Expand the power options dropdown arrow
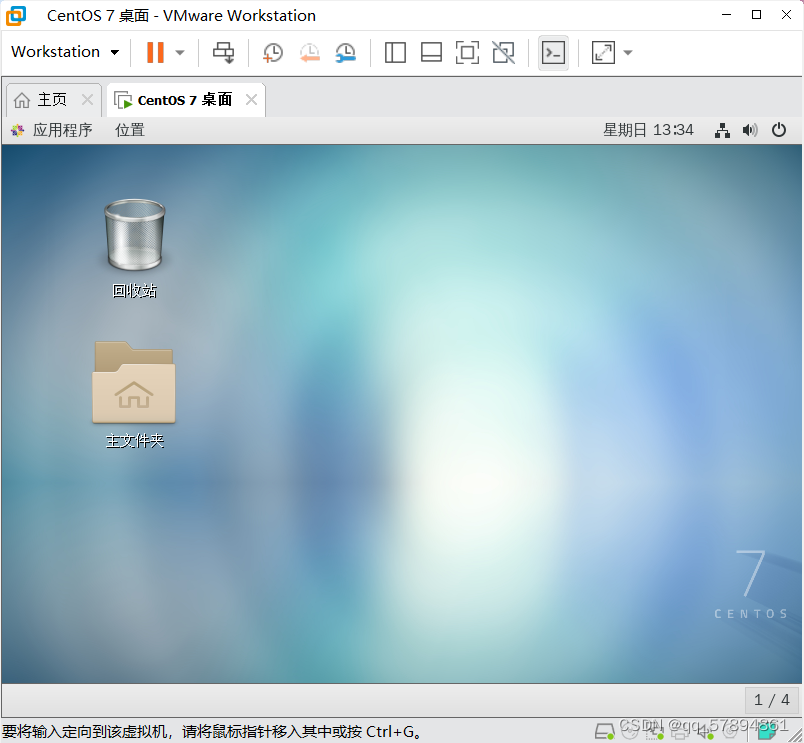 [x=180, y=52]
